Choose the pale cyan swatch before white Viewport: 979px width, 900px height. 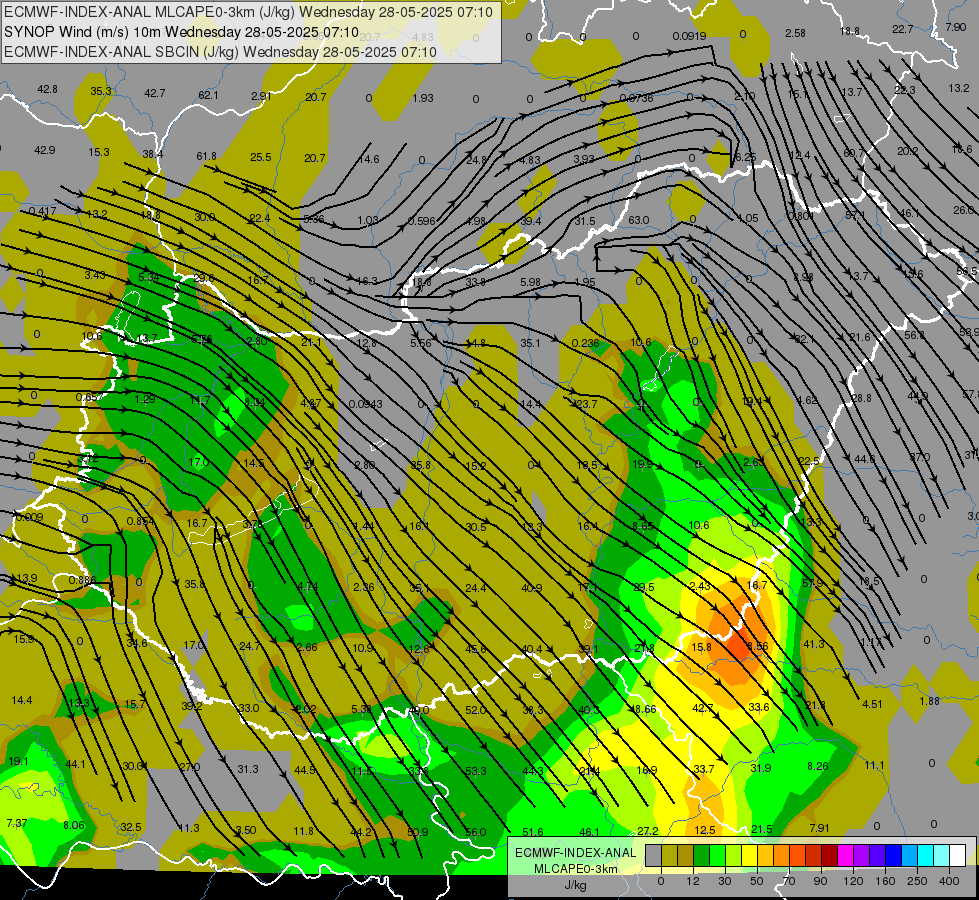tap(942, 855)
